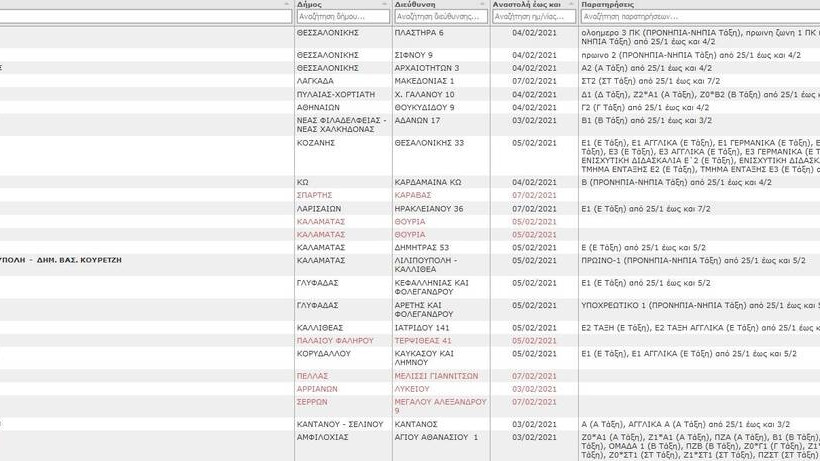Click the Παρατηρήσεις column header
820x461 pixels.
click(608, 5)
